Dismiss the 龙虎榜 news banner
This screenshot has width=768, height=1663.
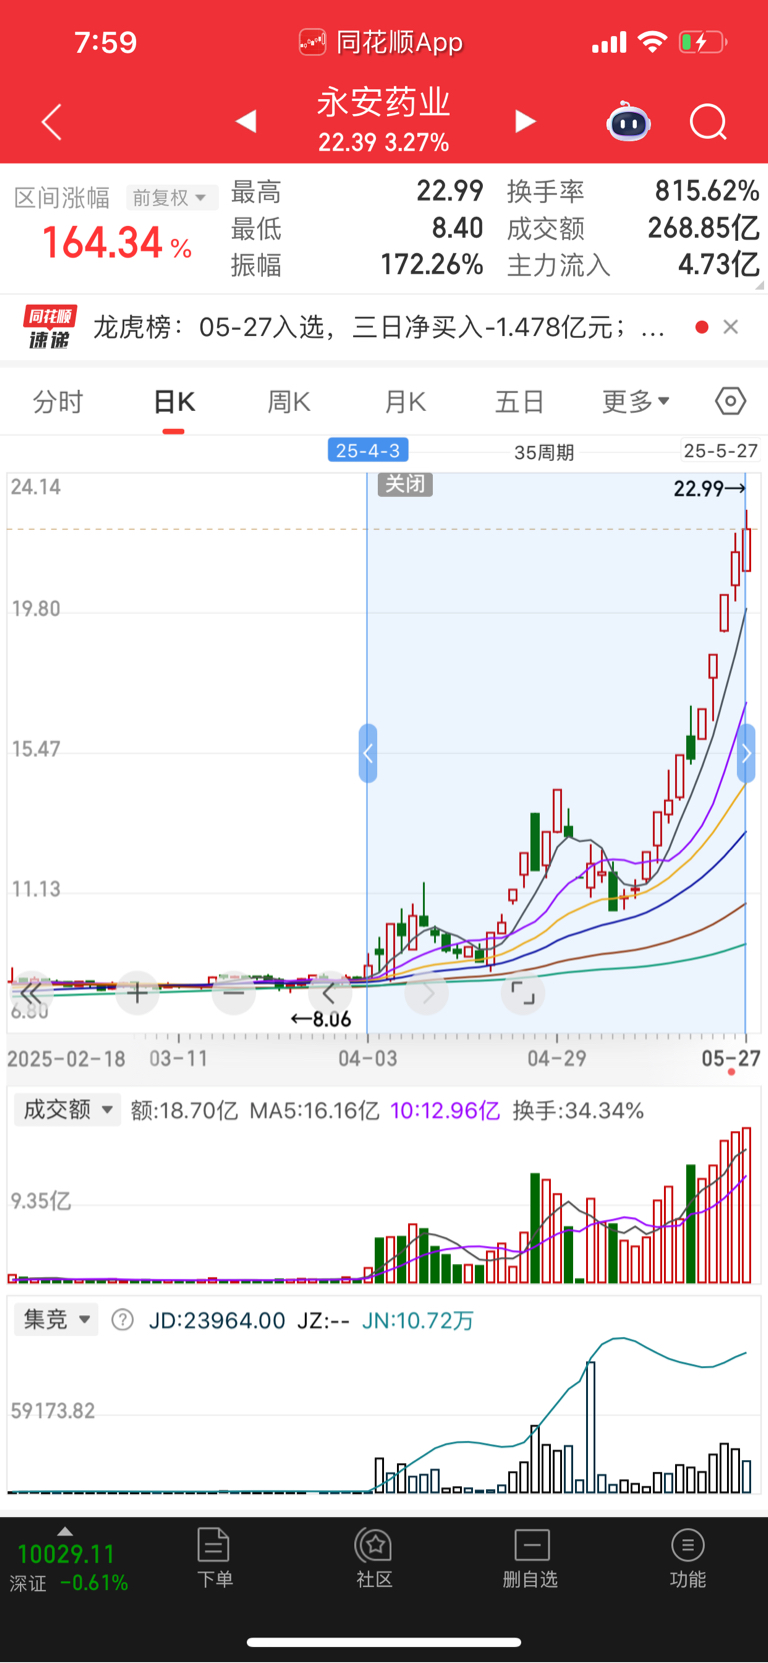731,327
